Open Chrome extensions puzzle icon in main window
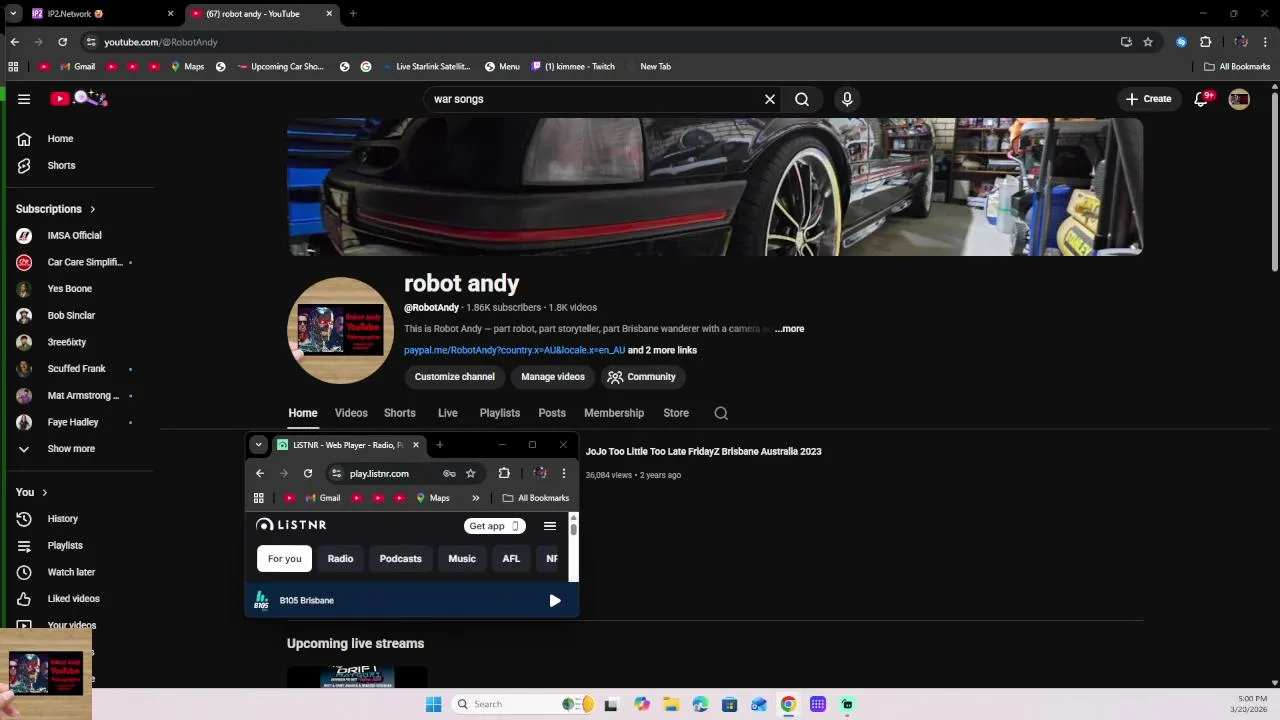 pos(1205,42)
